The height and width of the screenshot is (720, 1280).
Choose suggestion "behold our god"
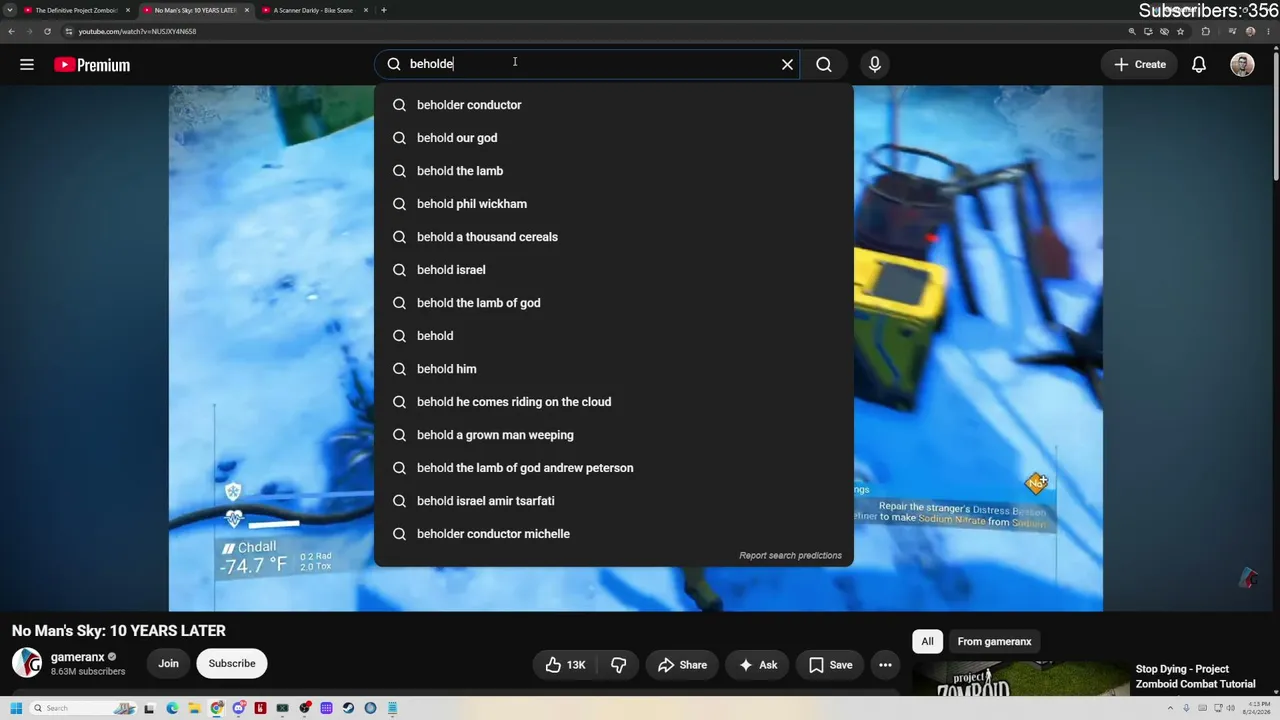(614, 138)
